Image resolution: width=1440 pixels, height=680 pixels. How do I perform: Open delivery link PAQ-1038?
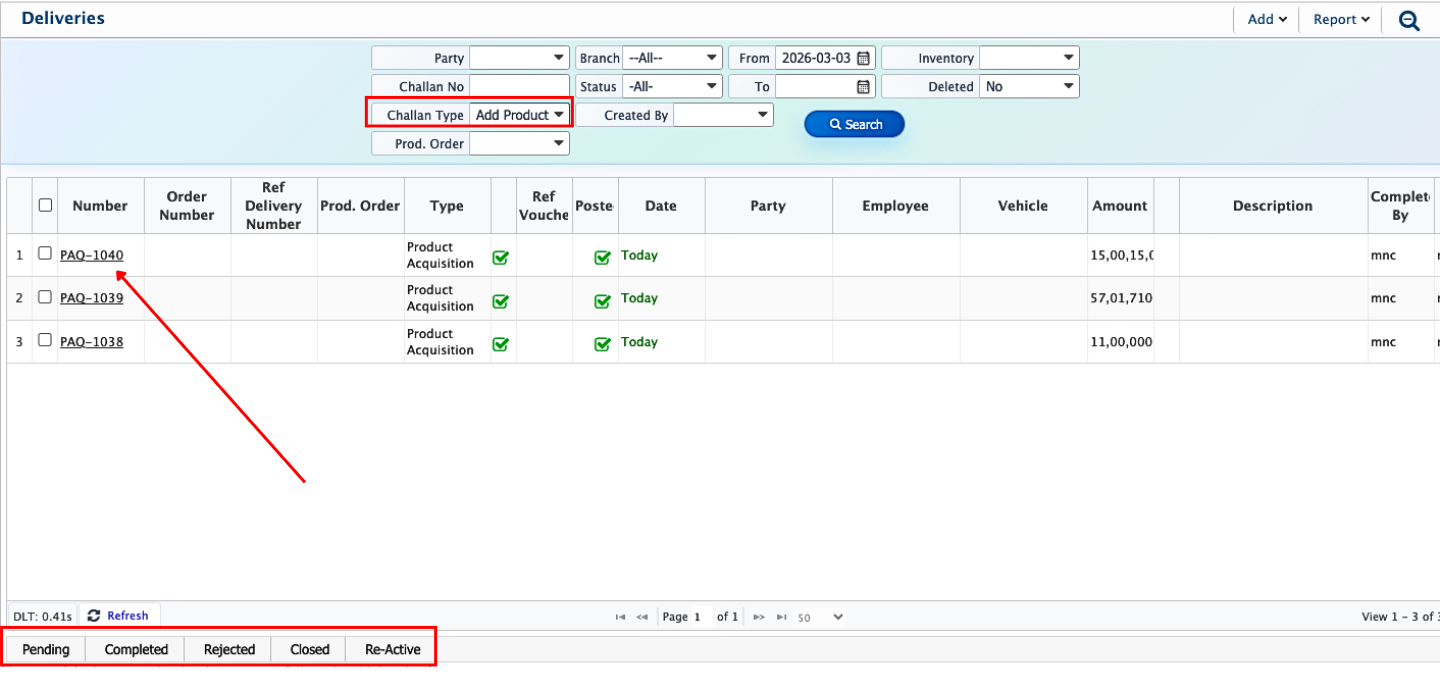coord(91,342)
